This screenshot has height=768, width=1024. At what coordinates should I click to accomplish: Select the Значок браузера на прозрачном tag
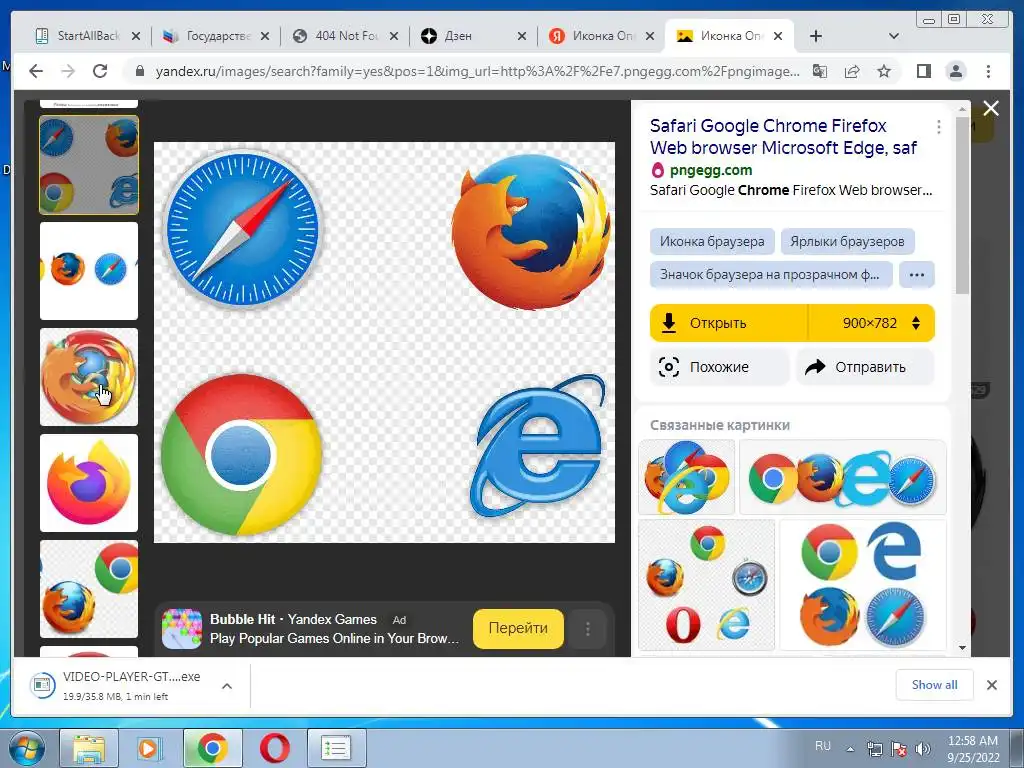[x=771, y=274]
